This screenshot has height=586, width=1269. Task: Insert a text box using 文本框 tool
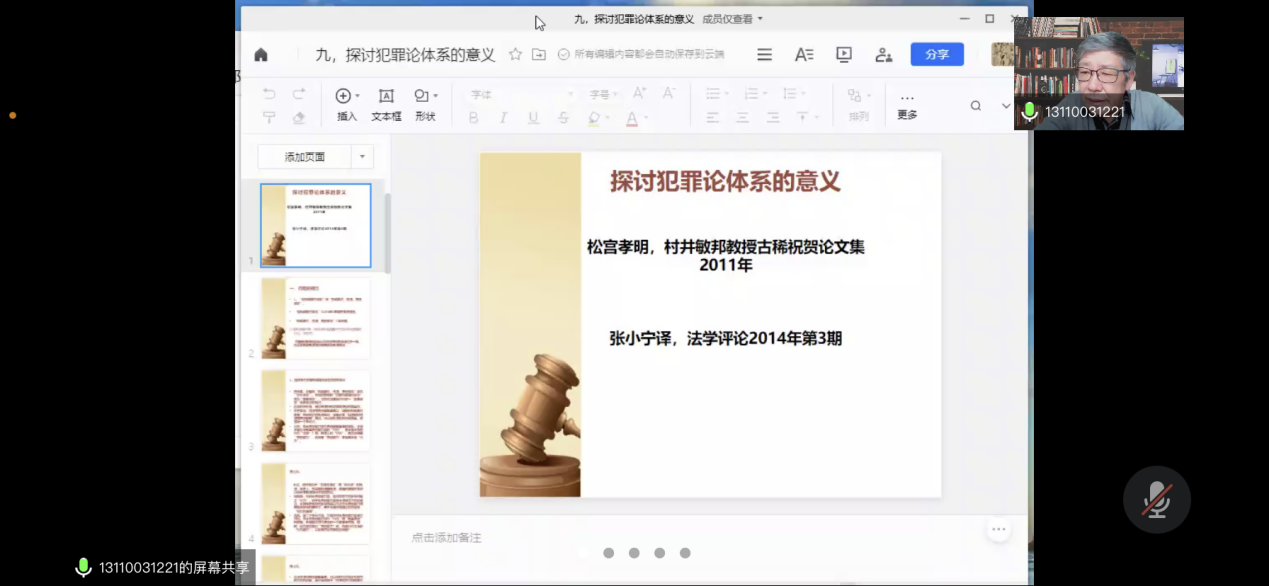[x=385, y=103]
